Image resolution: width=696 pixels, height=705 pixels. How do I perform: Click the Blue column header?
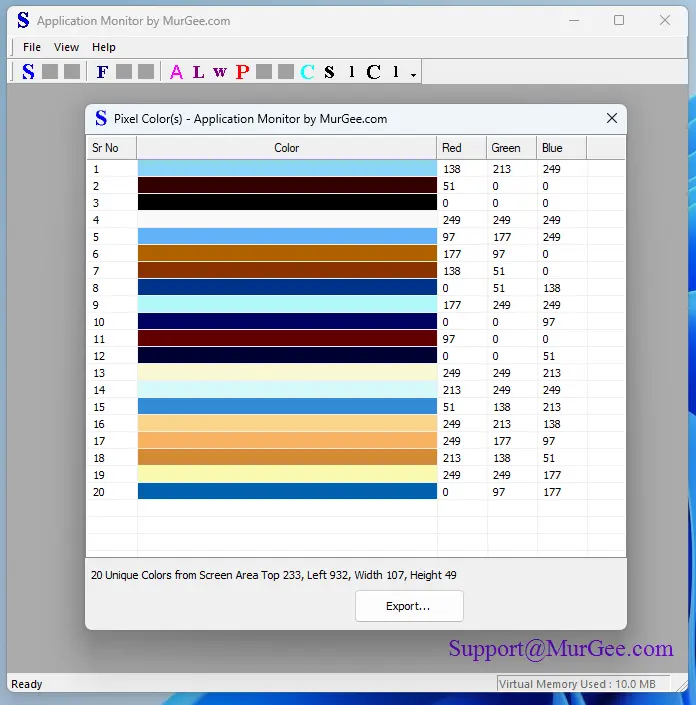click(x=562, y=148)
